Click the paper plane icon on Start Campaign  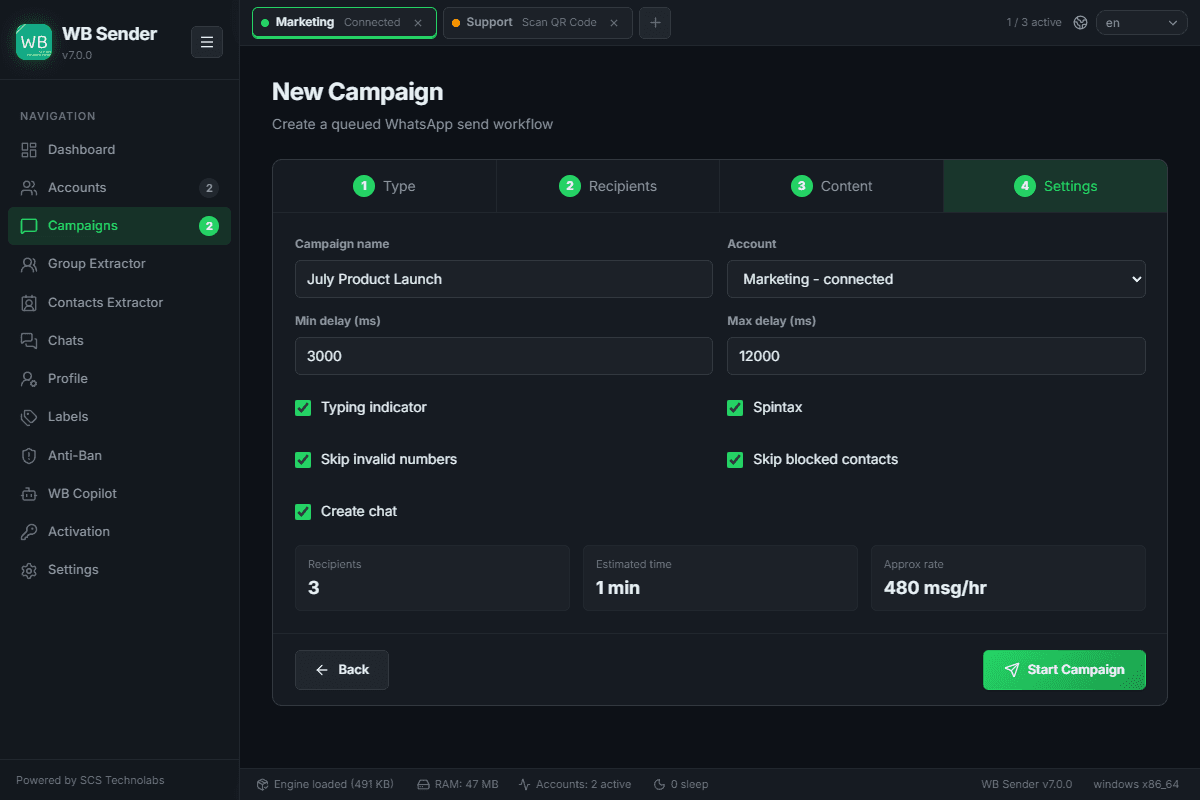1012,670
